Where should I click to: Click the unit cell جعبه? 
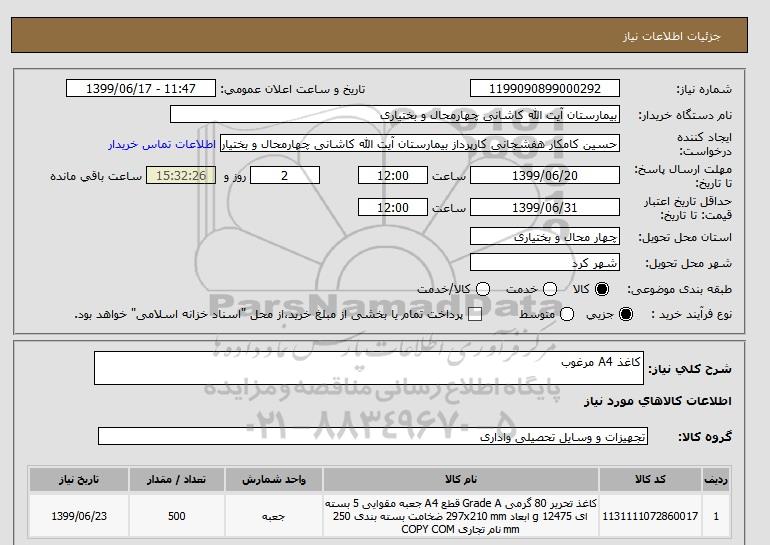(x=274, y=516)
